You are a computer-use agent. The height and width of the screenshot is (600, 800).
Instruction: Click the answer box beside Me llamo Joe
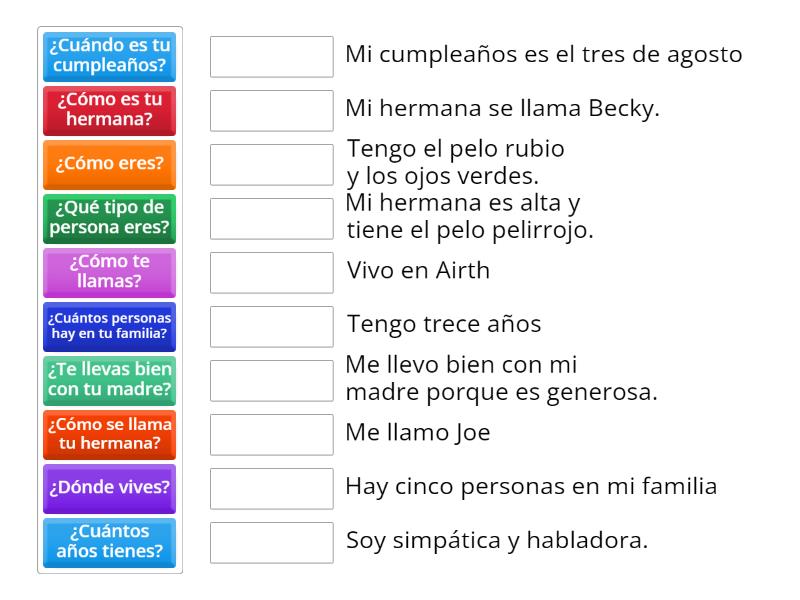(271, 434)
